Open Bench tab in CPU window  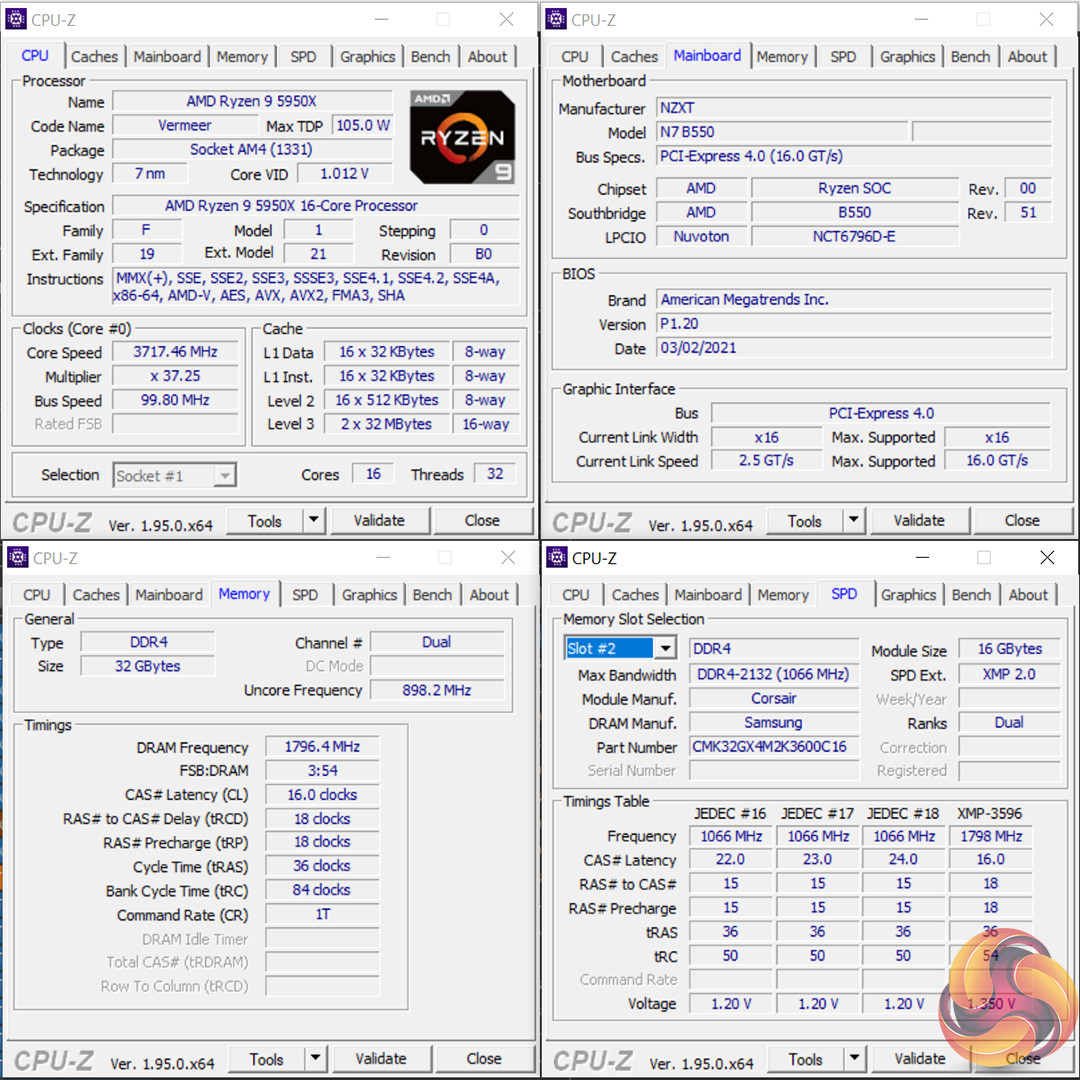pyautogui.click(x=430, y=56)
